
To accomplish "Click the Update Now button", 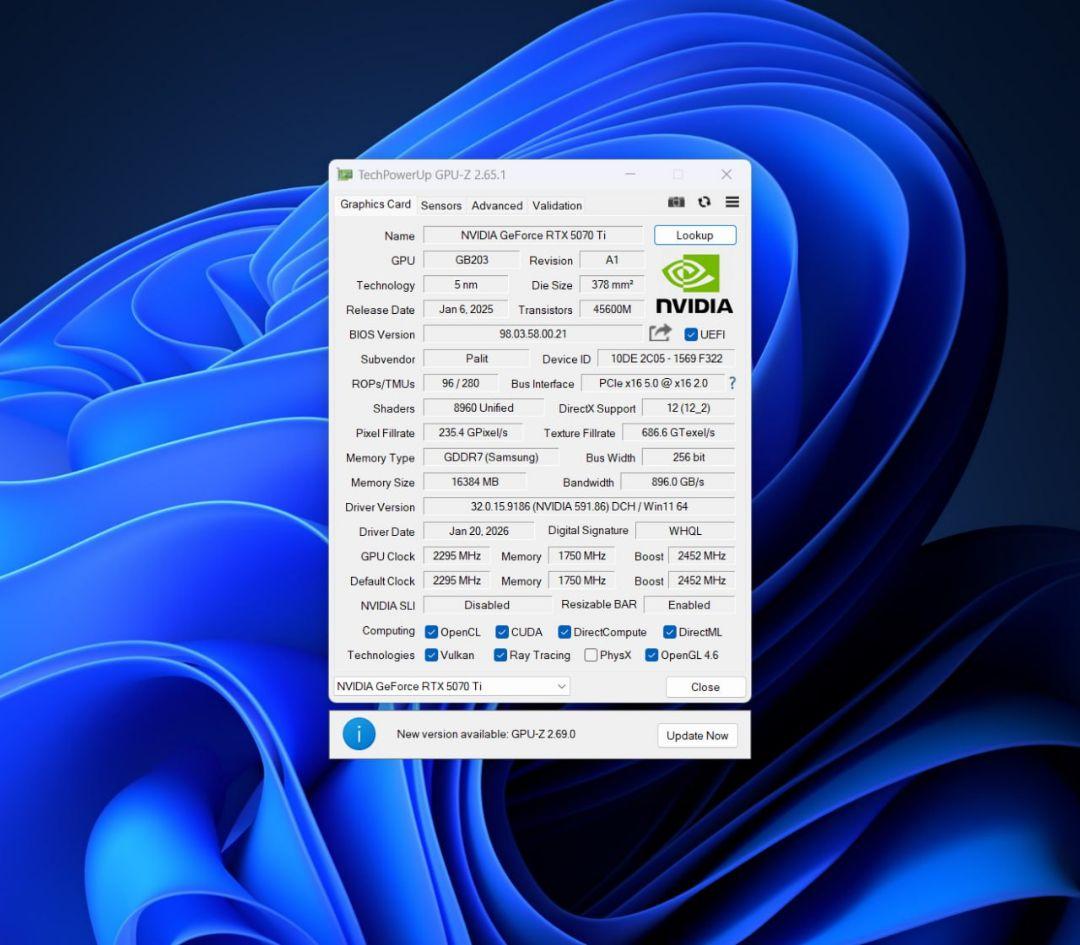I will [697, 736].
